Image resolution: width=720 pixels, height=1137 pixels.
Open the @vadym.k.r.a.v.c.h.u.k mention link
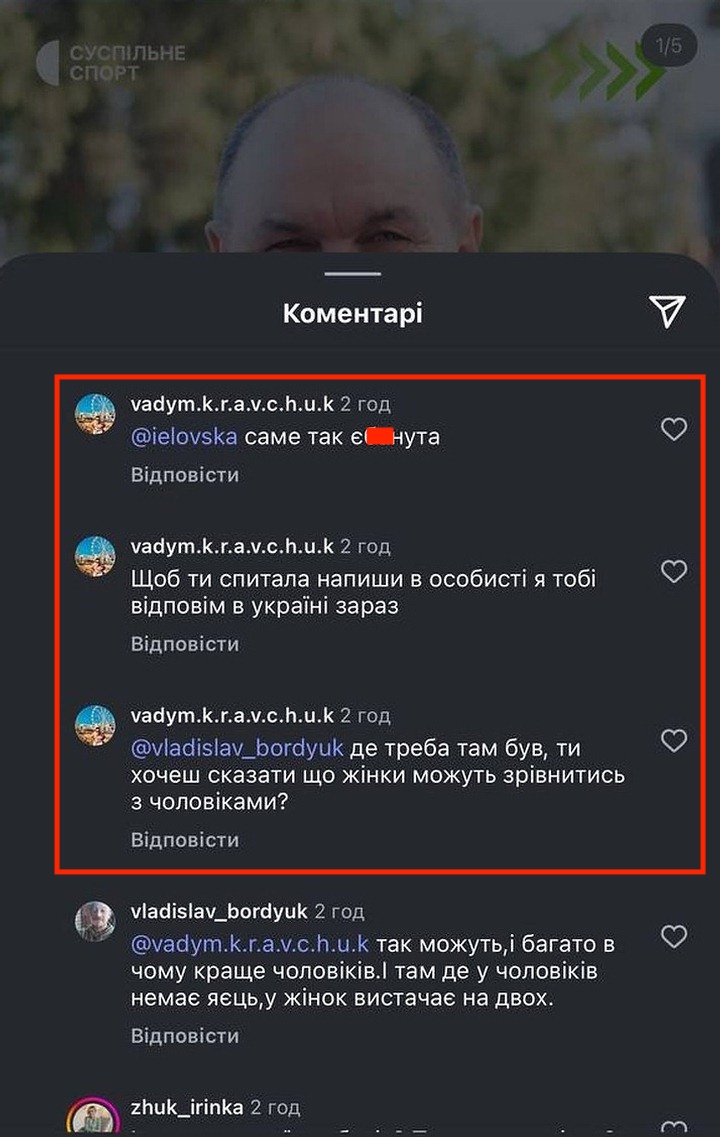249,944
